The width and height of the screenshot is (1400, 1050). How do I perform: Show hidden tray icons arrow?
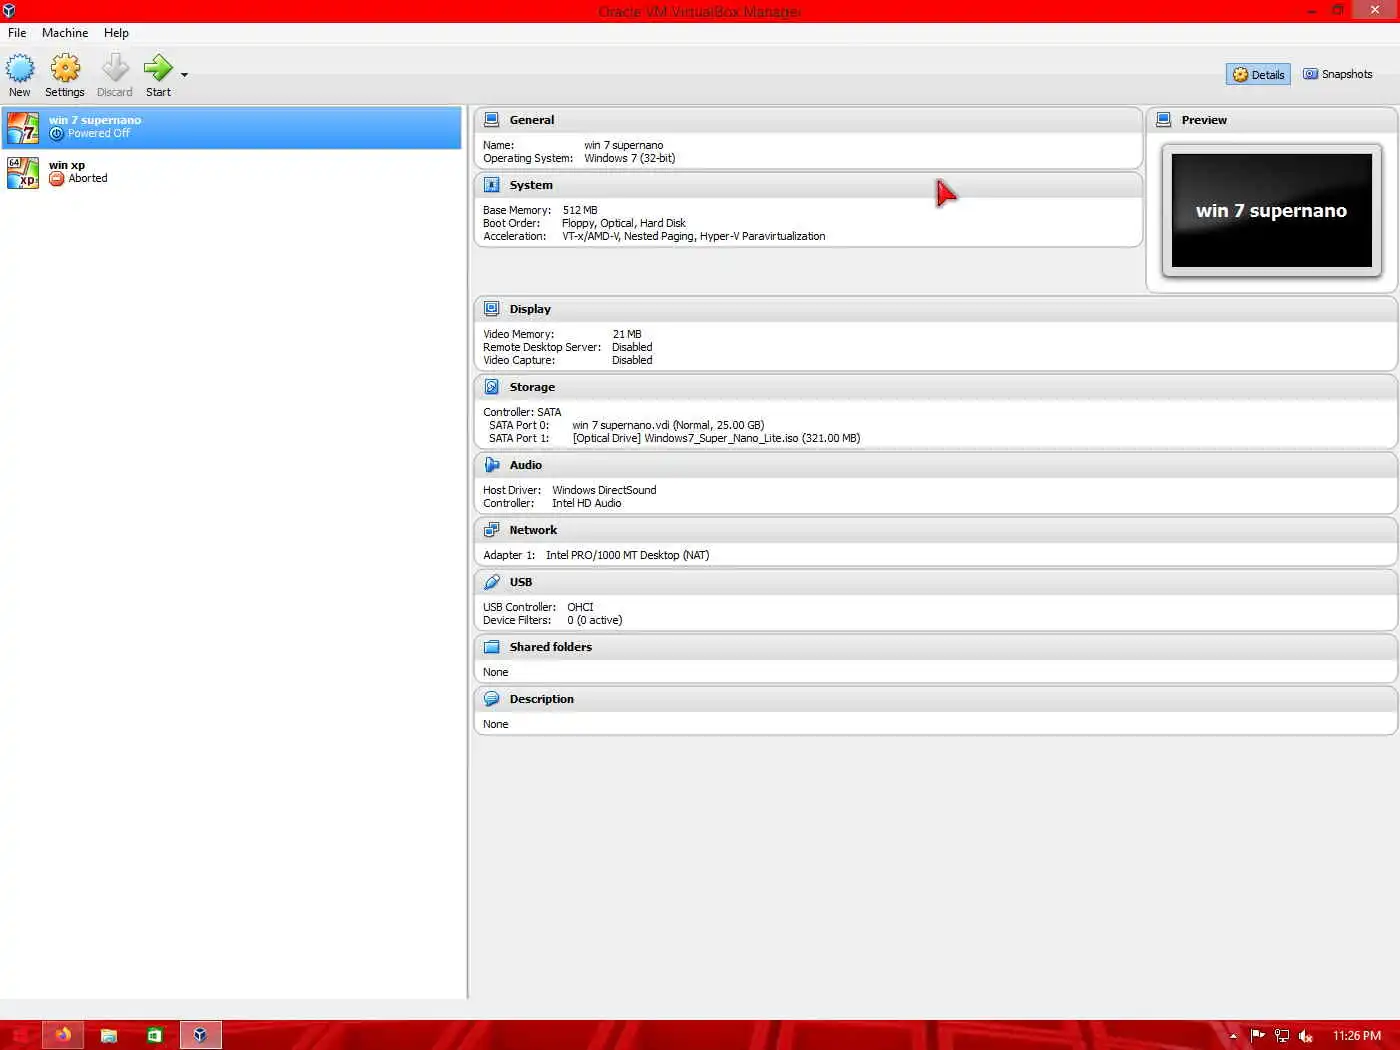pos(1233,1036)
